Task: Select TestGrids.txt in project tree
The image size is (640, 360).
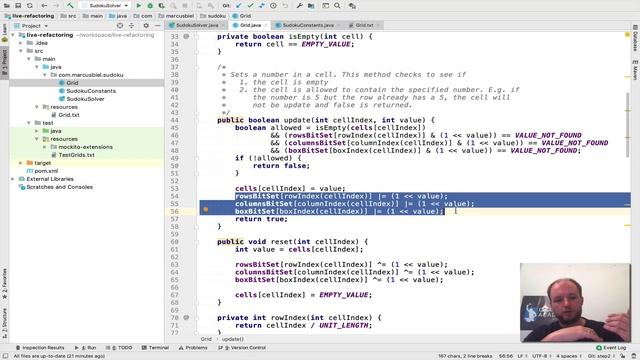Action: pos(76,155)
